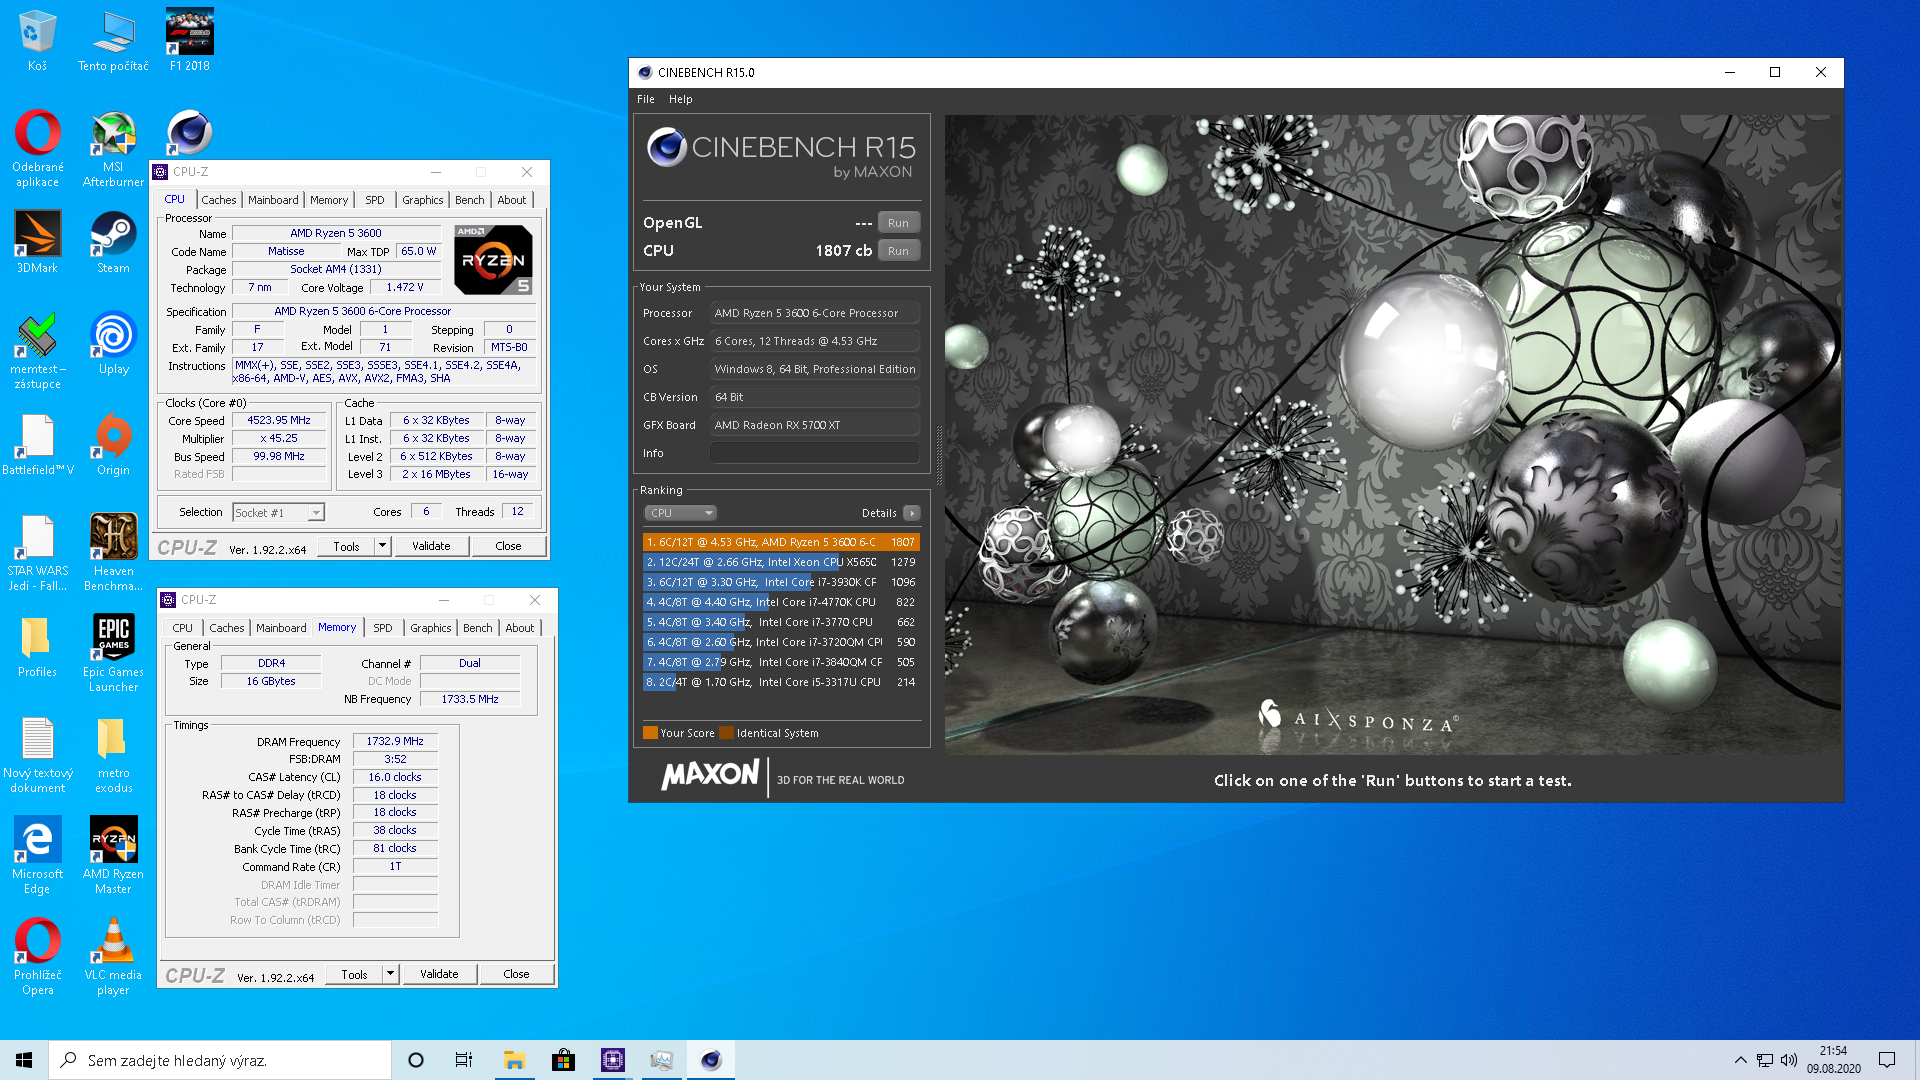Open the File menu in Cinebench
Viewport: 1920px width, 1080px height.
646,99
